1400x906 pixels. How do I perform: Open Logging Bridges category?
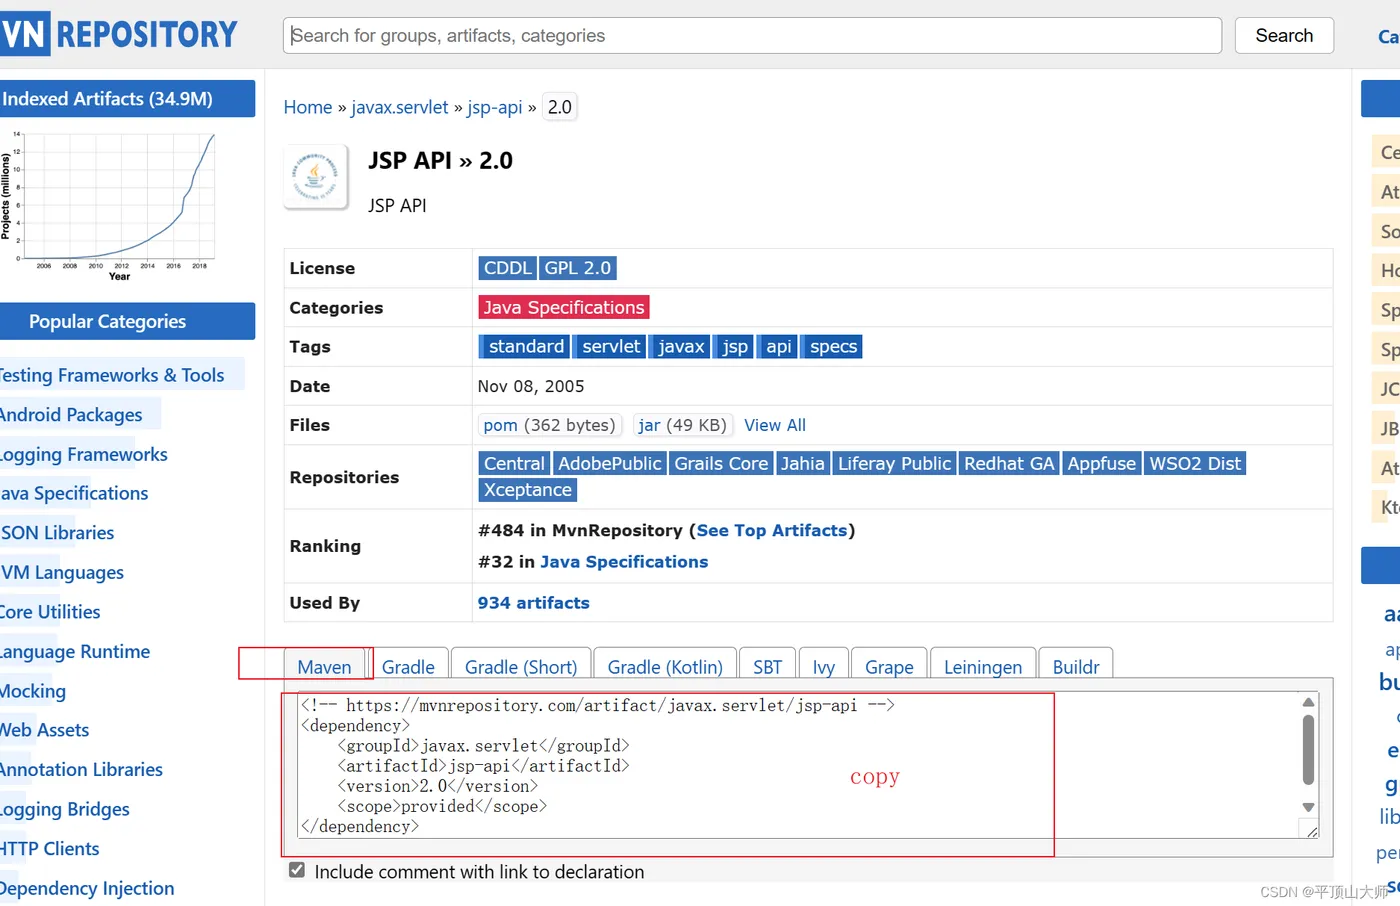coord(65,809)
